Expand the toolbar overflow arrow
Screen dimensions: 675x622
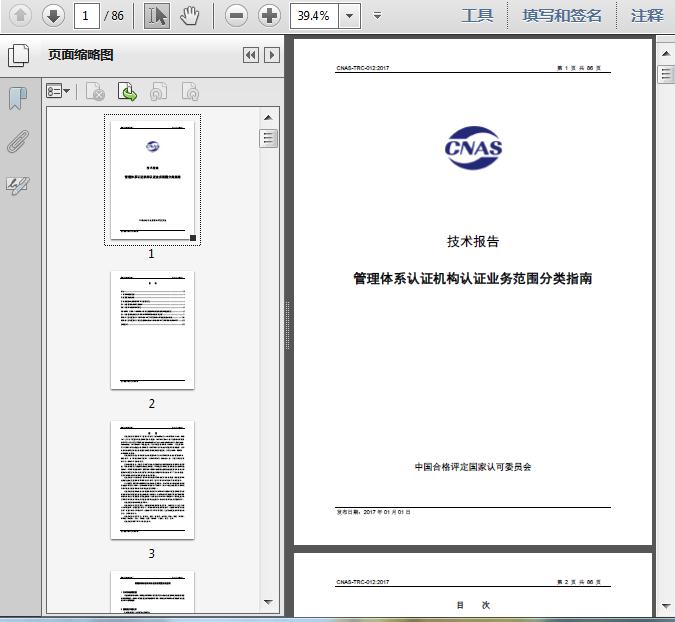[x=377, y=15]
